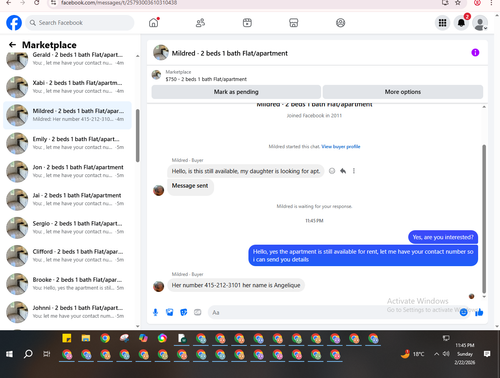Choose a sticker icon in composer
Viewport: 500px width, 378px height.
[x=184, y=312]
